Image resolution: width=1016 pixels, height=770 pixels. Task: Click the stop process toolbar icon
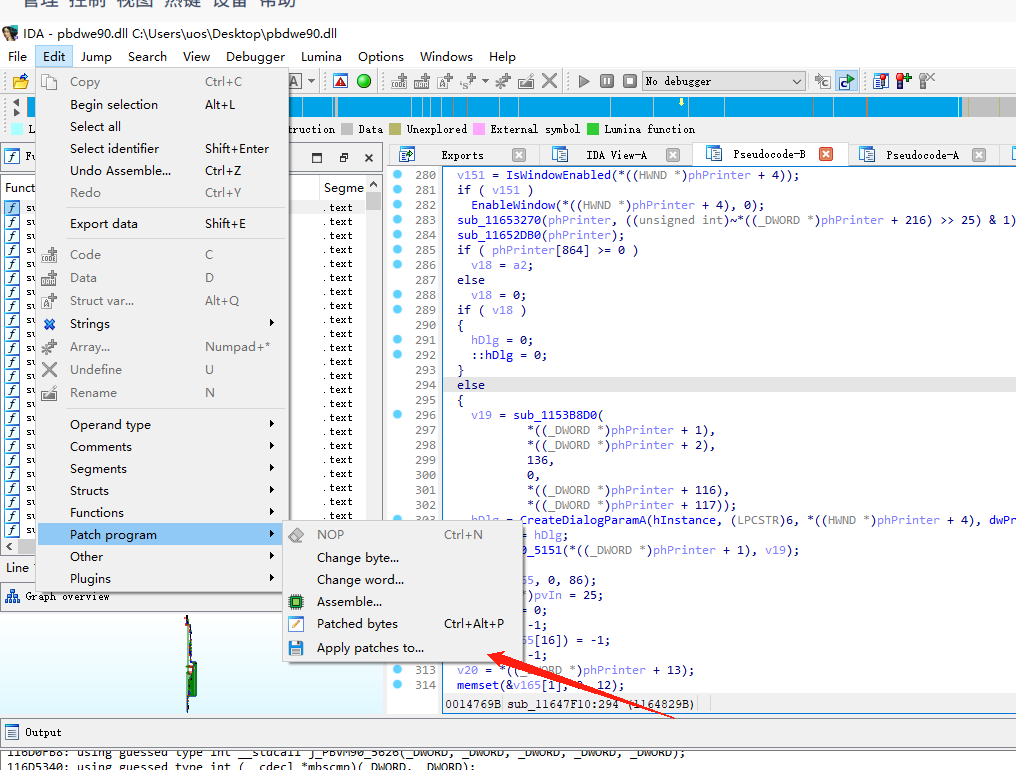630,81
